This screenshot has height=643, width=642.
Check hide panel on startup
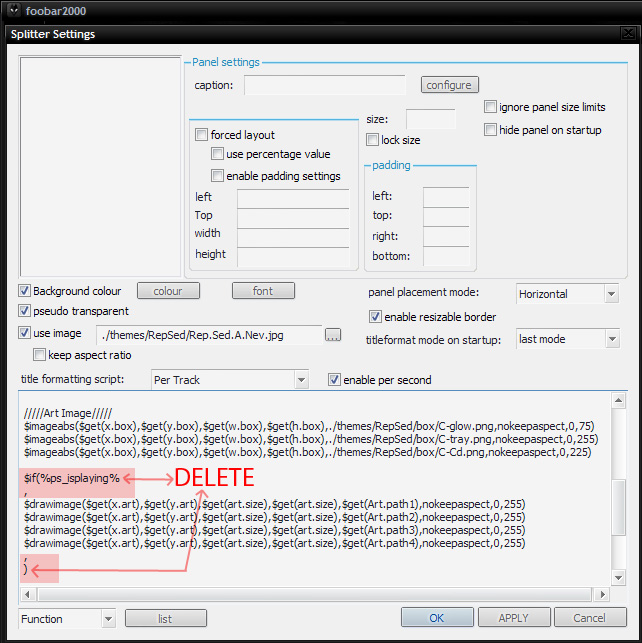[490, 130]
